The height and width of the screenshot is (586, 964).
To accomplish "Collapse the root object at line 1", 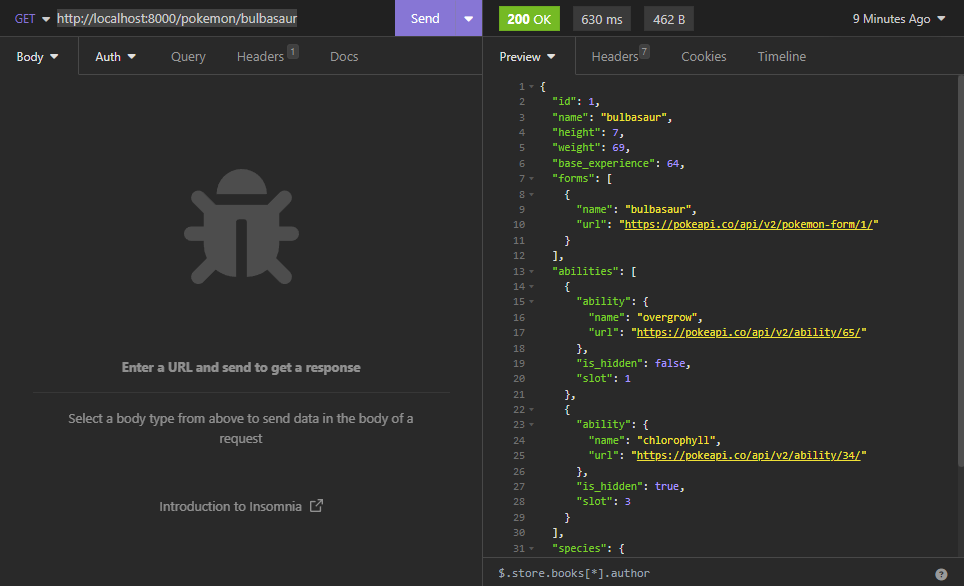I will coord(532,87).
